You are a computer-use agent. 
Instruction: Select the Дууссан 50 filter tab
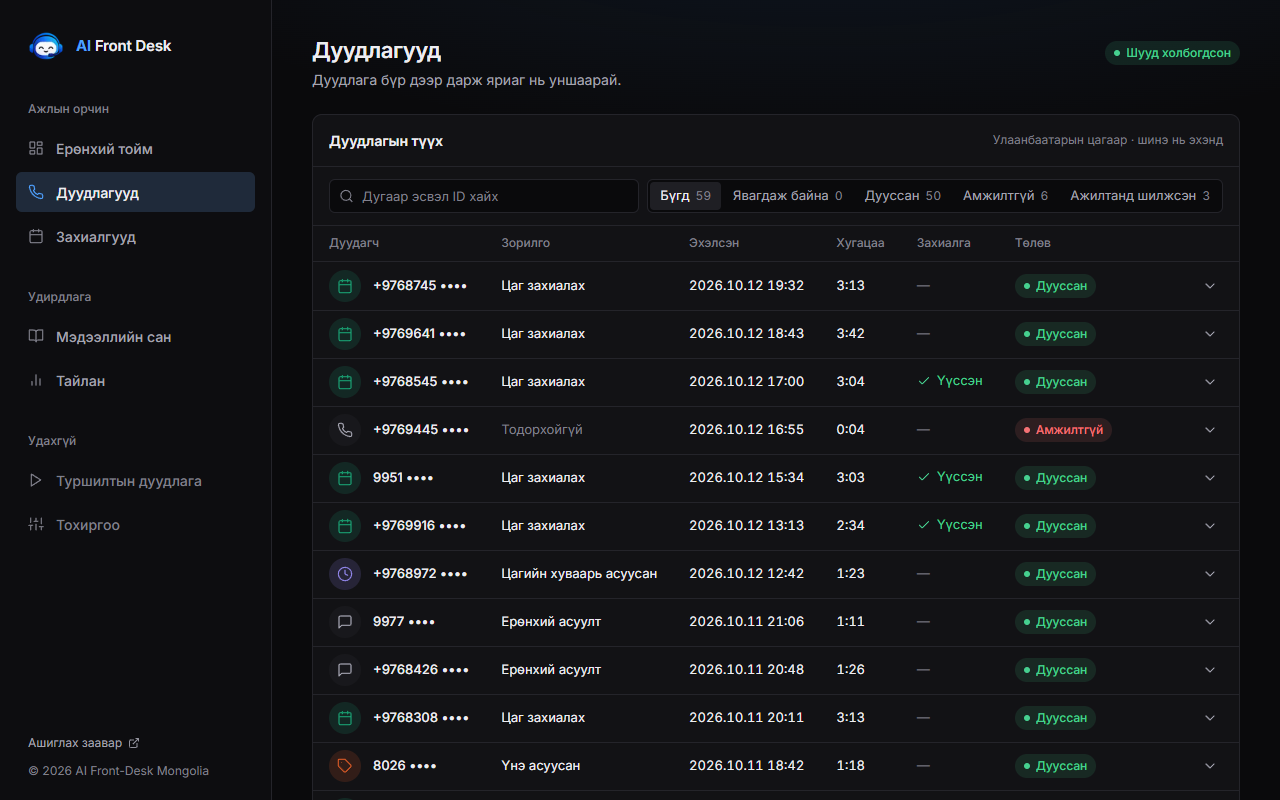[903, 196]
